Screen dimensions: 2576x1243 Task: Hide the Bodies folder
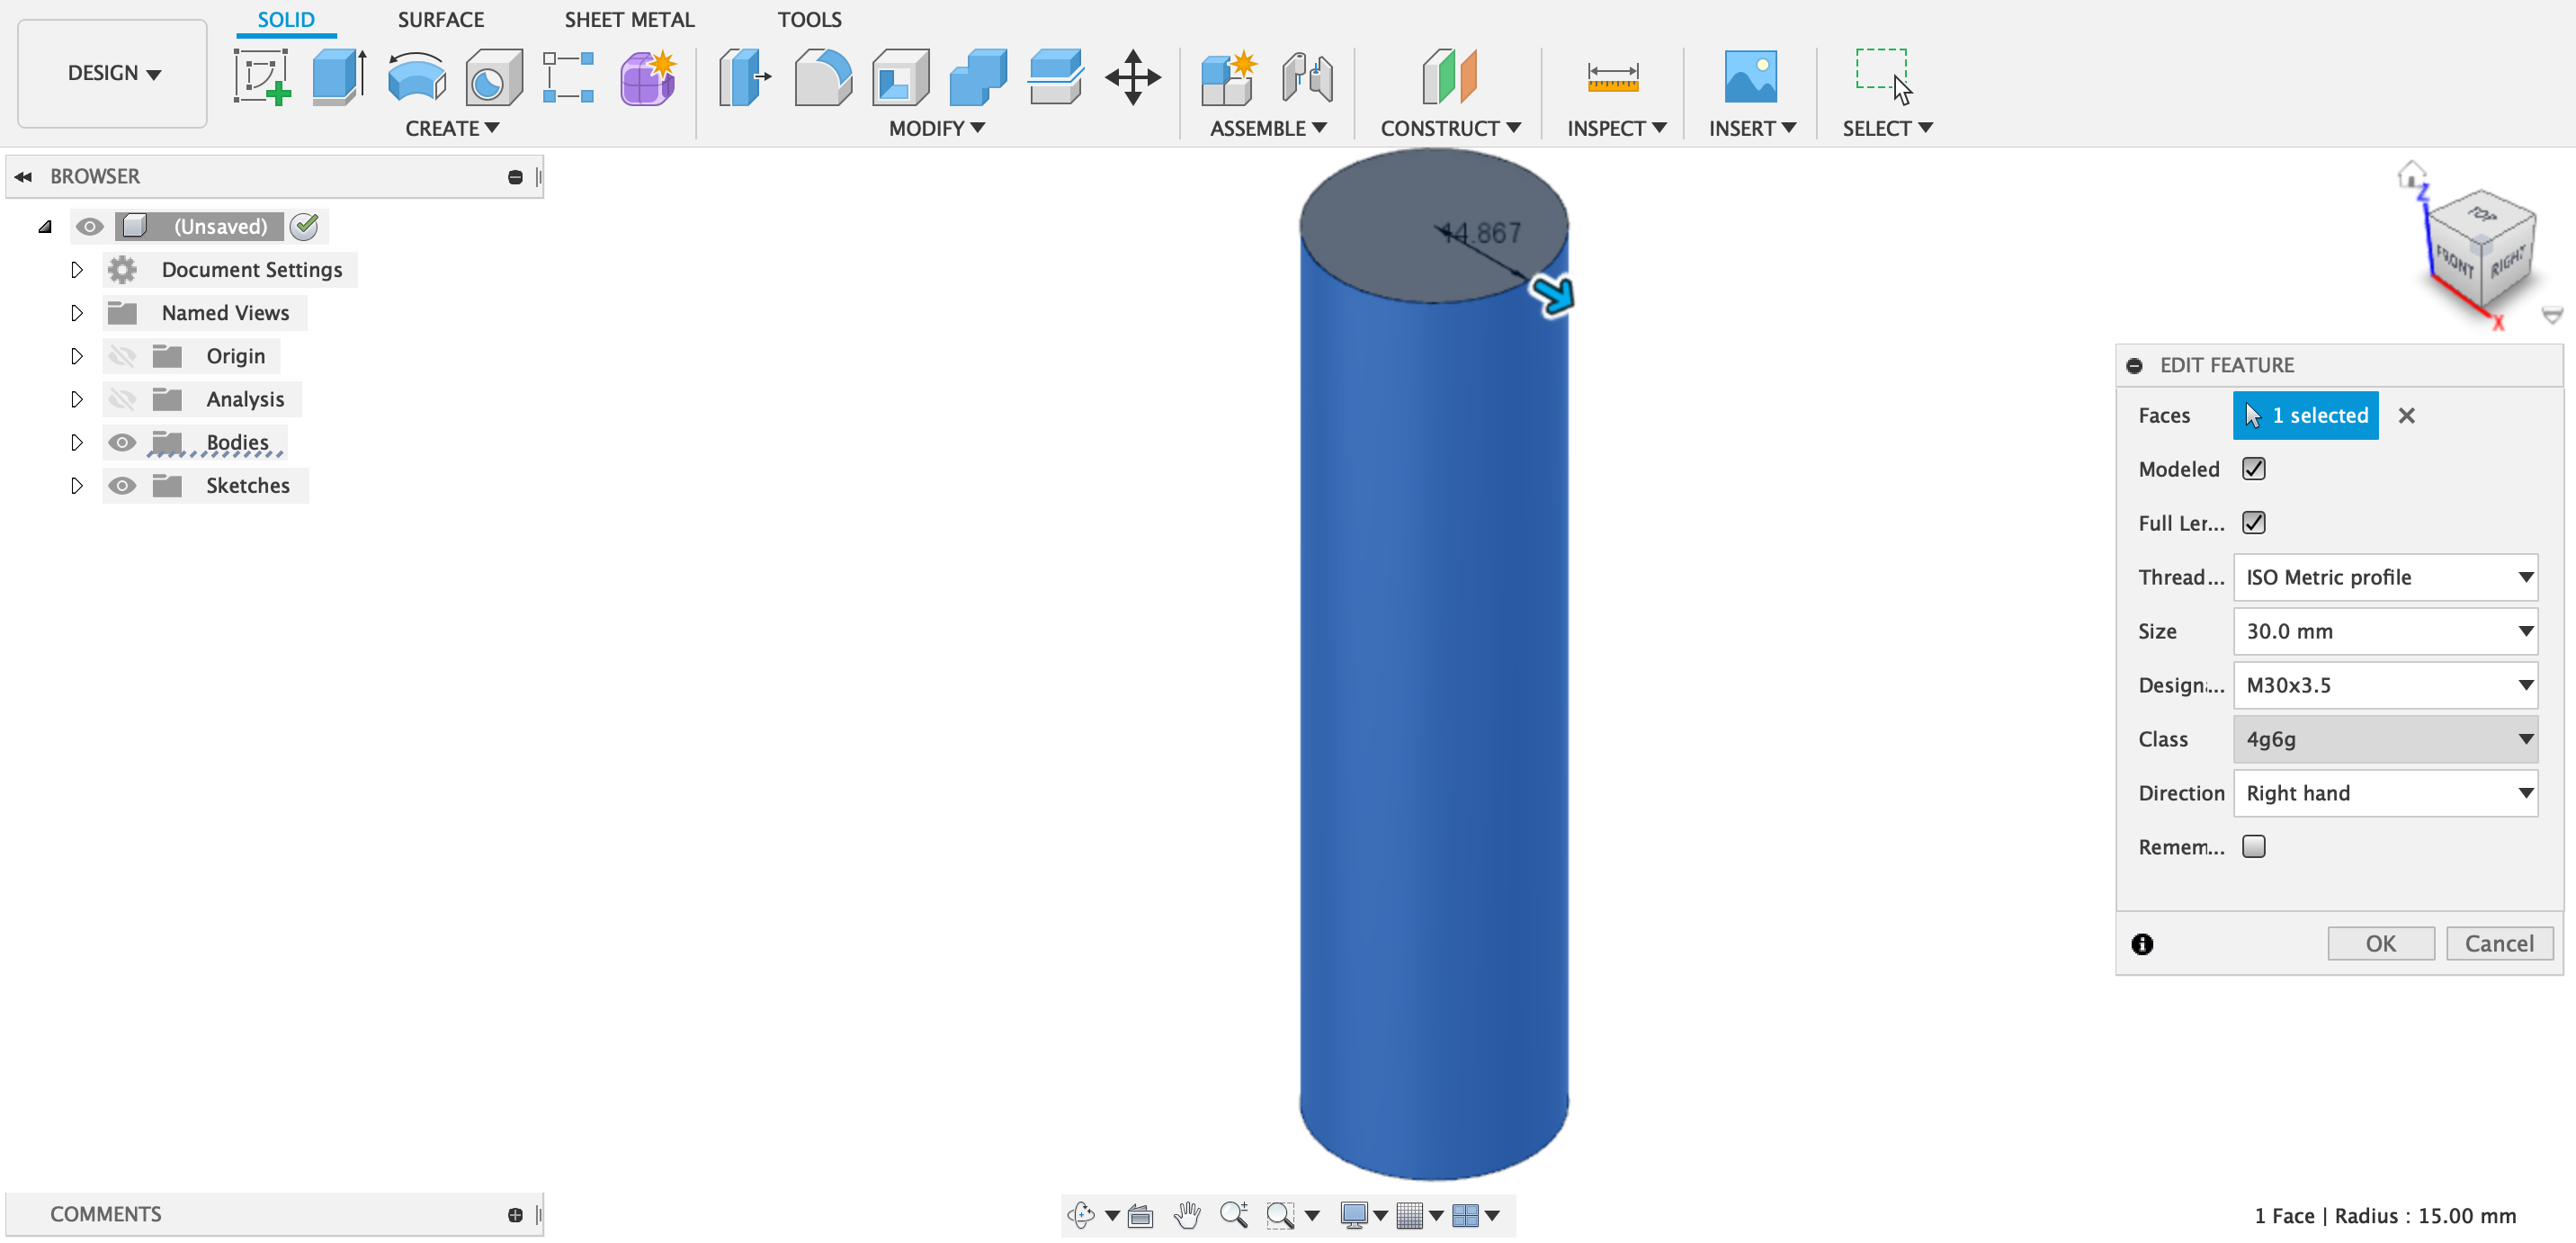122,442
